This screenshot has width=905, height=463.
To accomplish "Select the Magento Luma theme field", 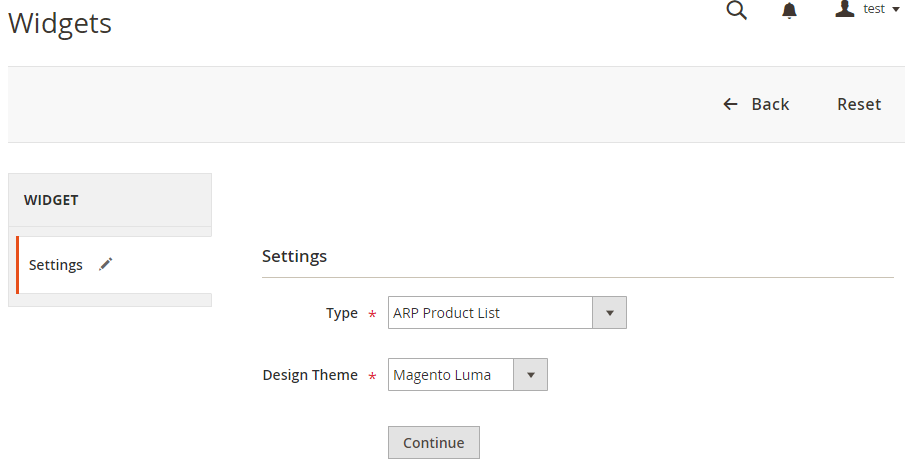I will coord(451,375).
